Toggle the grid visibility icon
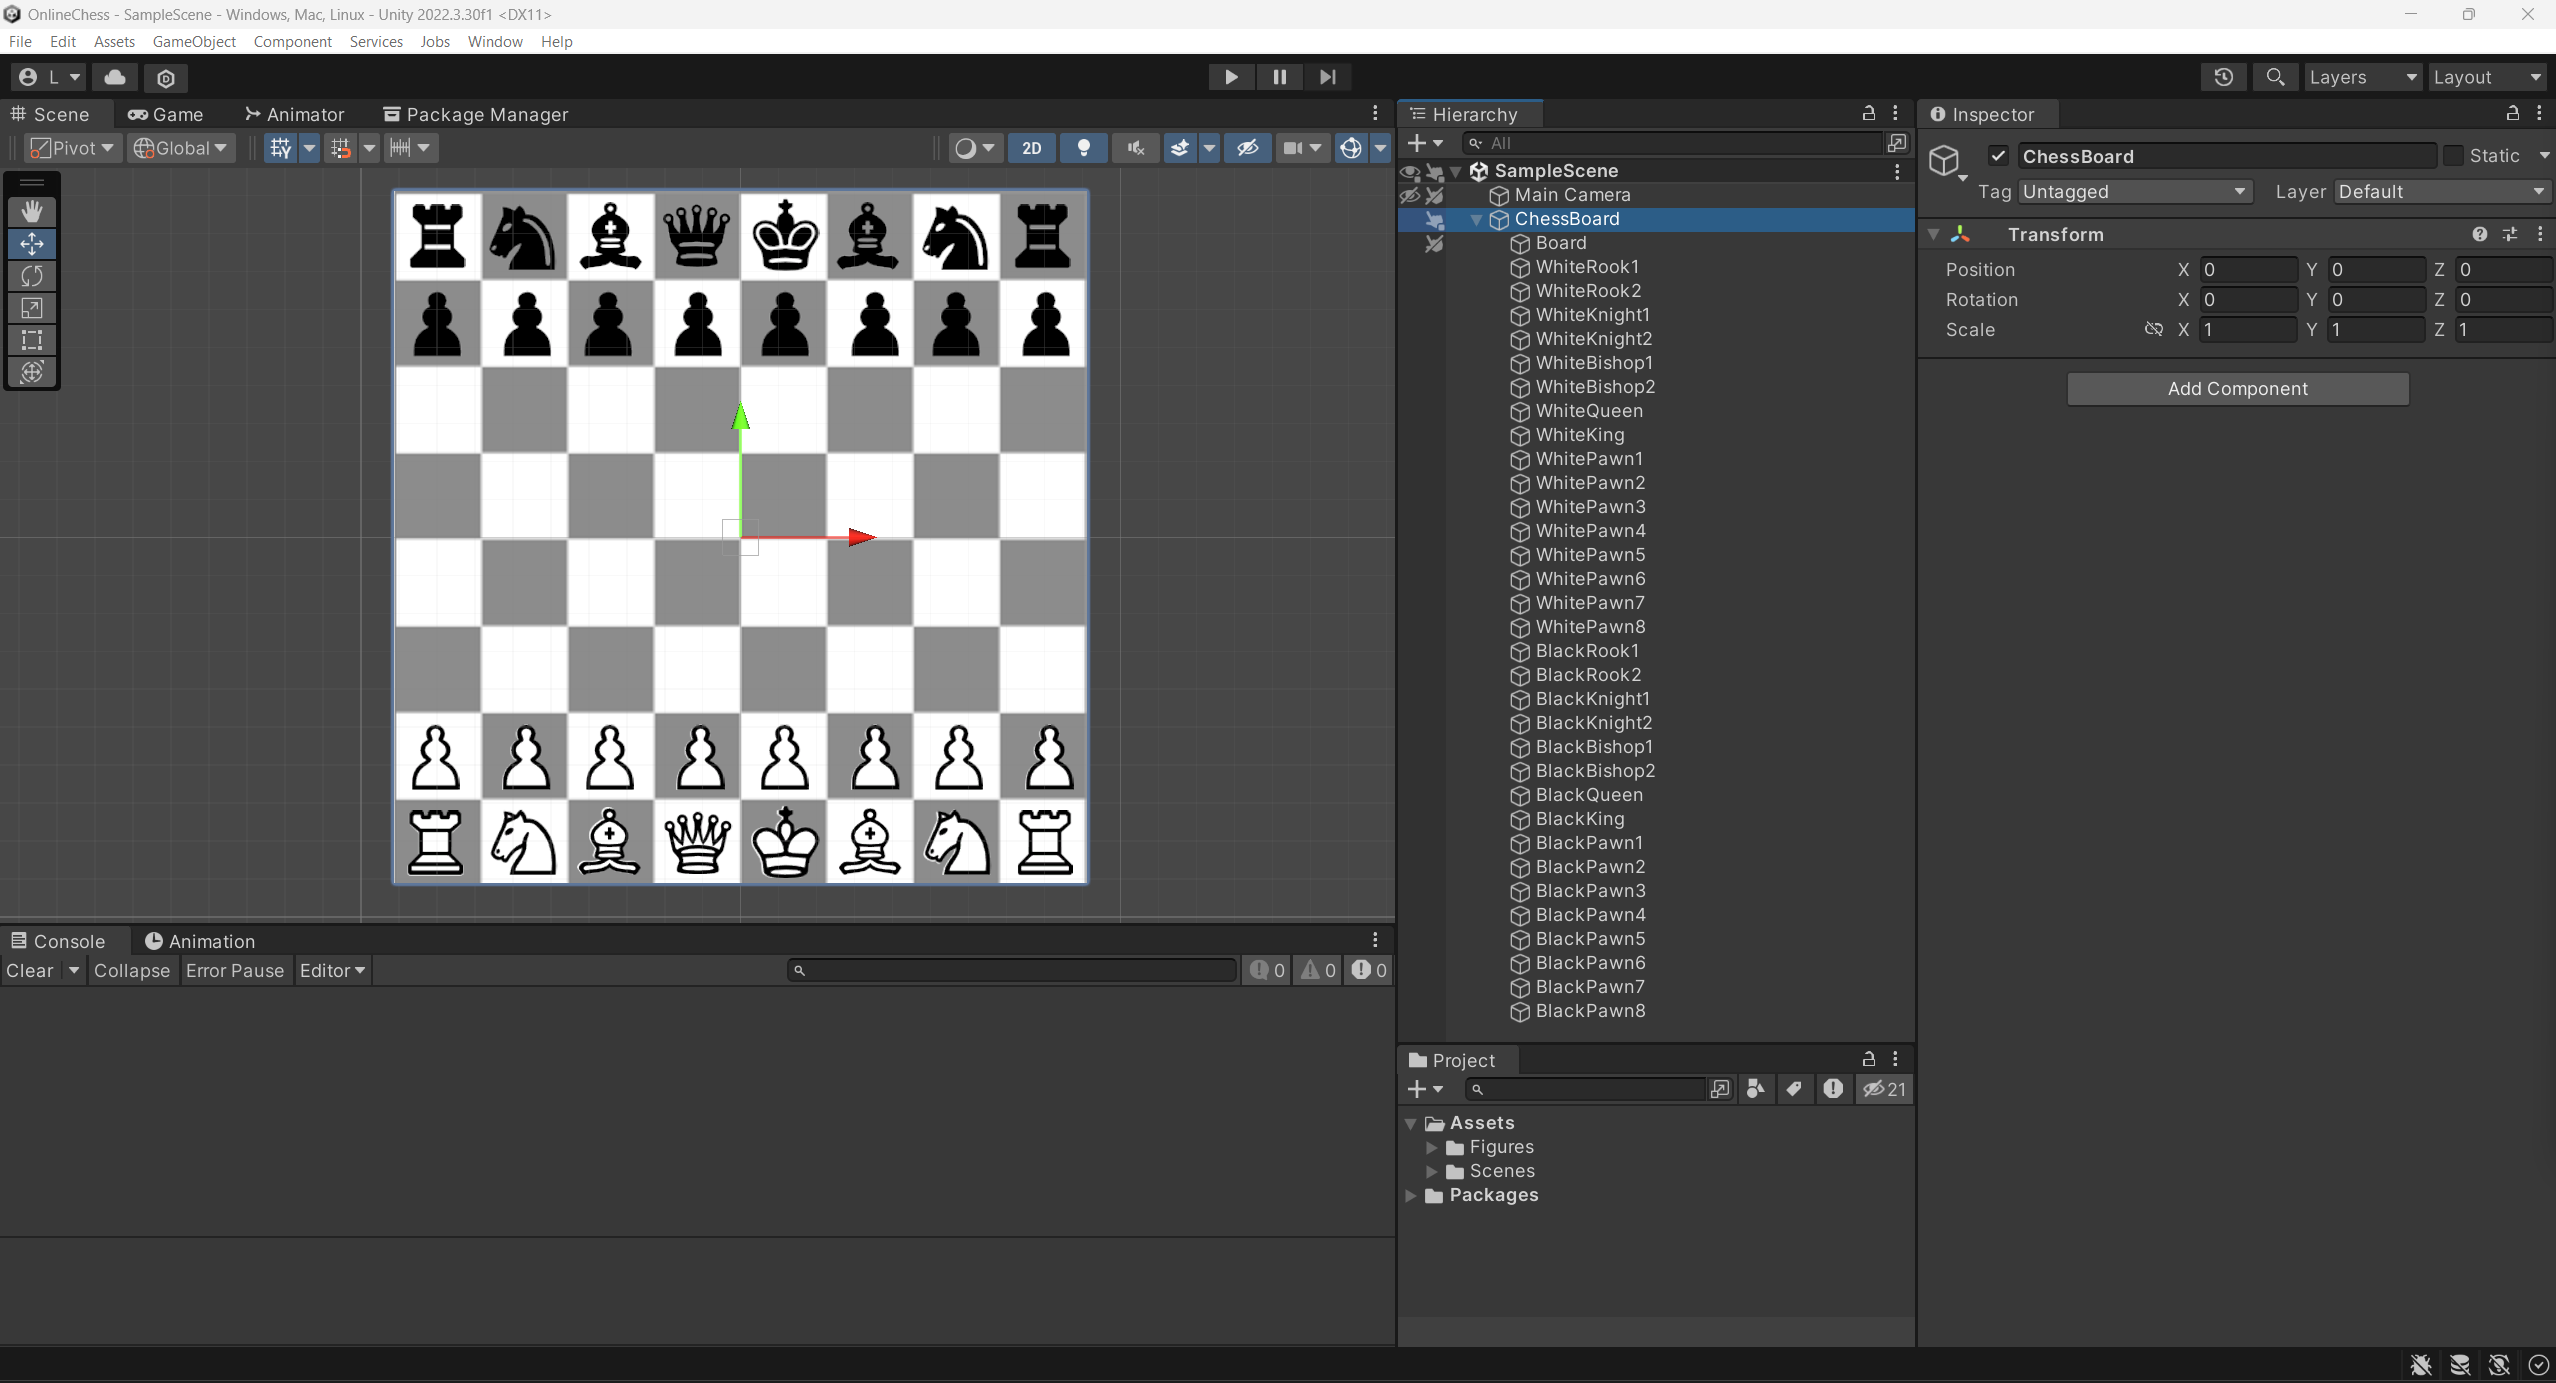 click(281, 148)
